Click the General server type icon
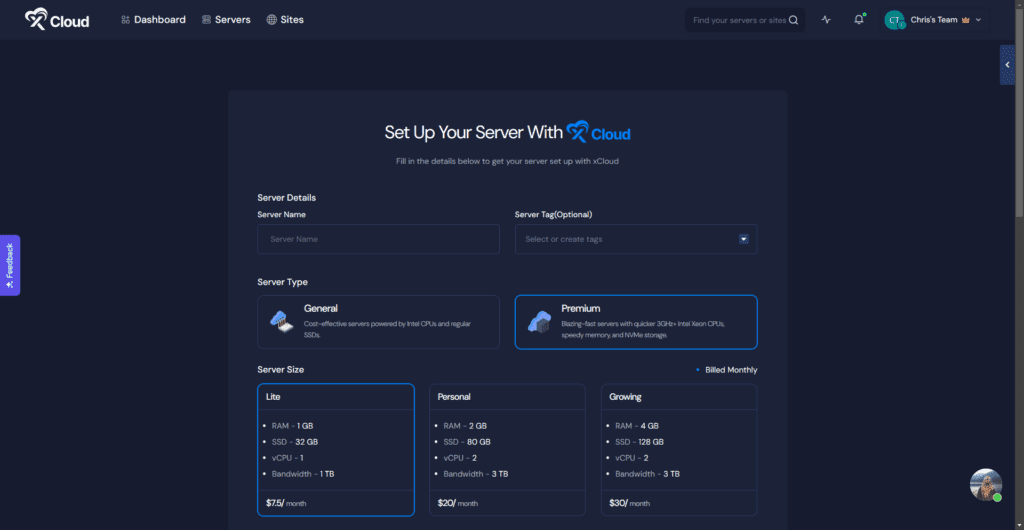The width and height of the screenshot is (1024, 530). 282,321
